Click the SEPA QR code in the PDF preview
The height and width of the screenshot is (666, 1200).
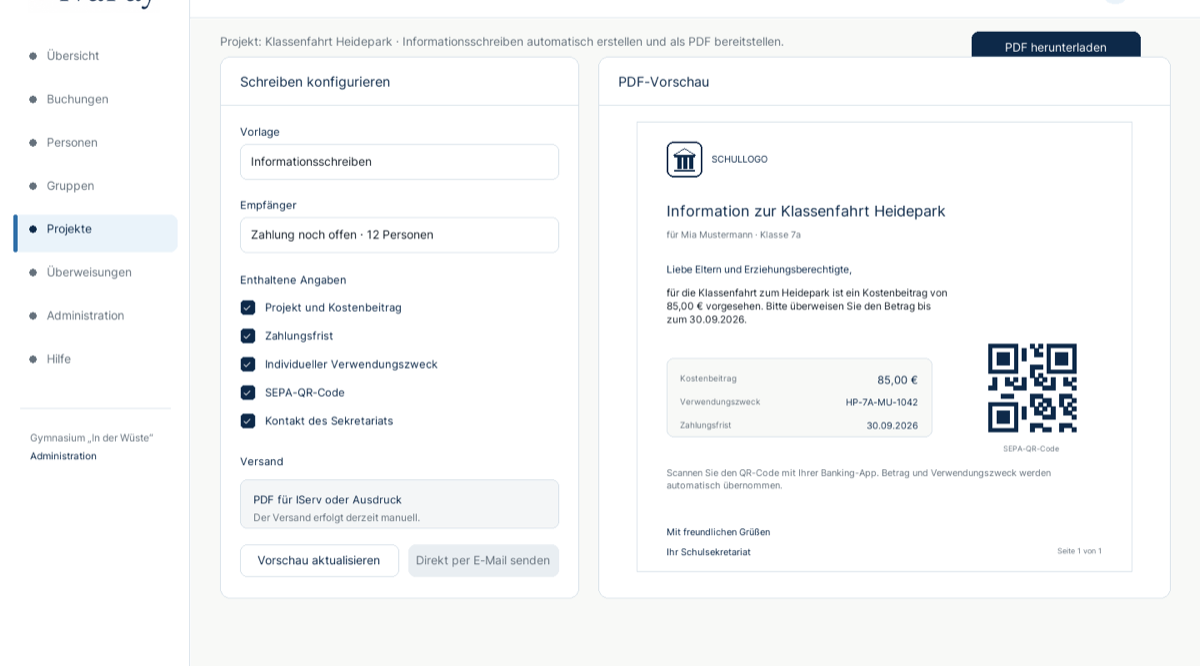pyautogui.click(x=1032, y=388)
